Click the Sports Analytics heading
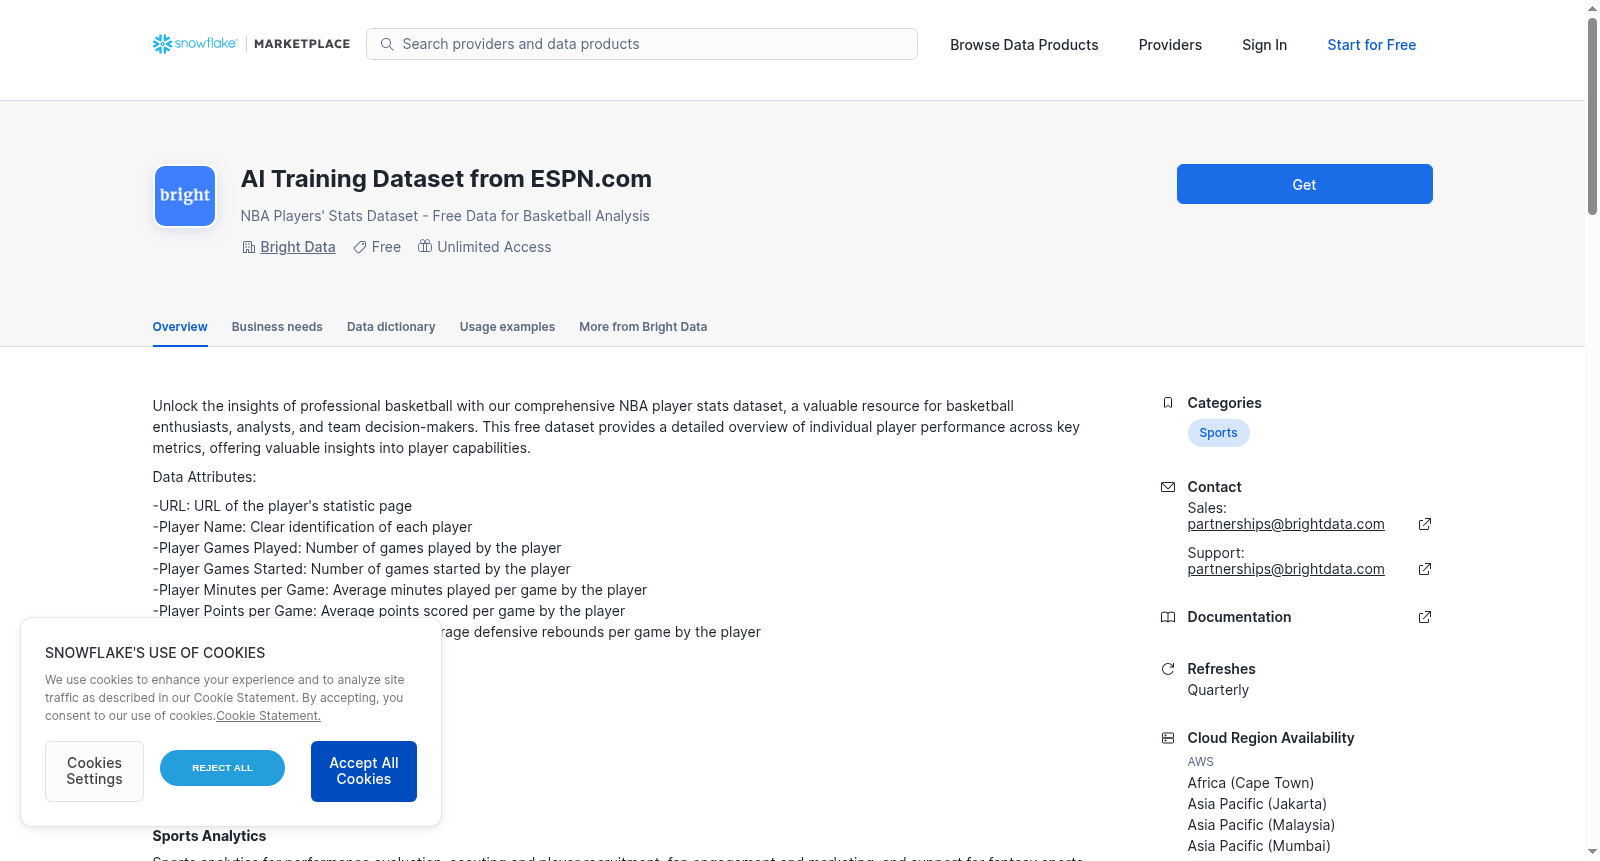This screenshot has height=861, width=1600. pos(209,836)
